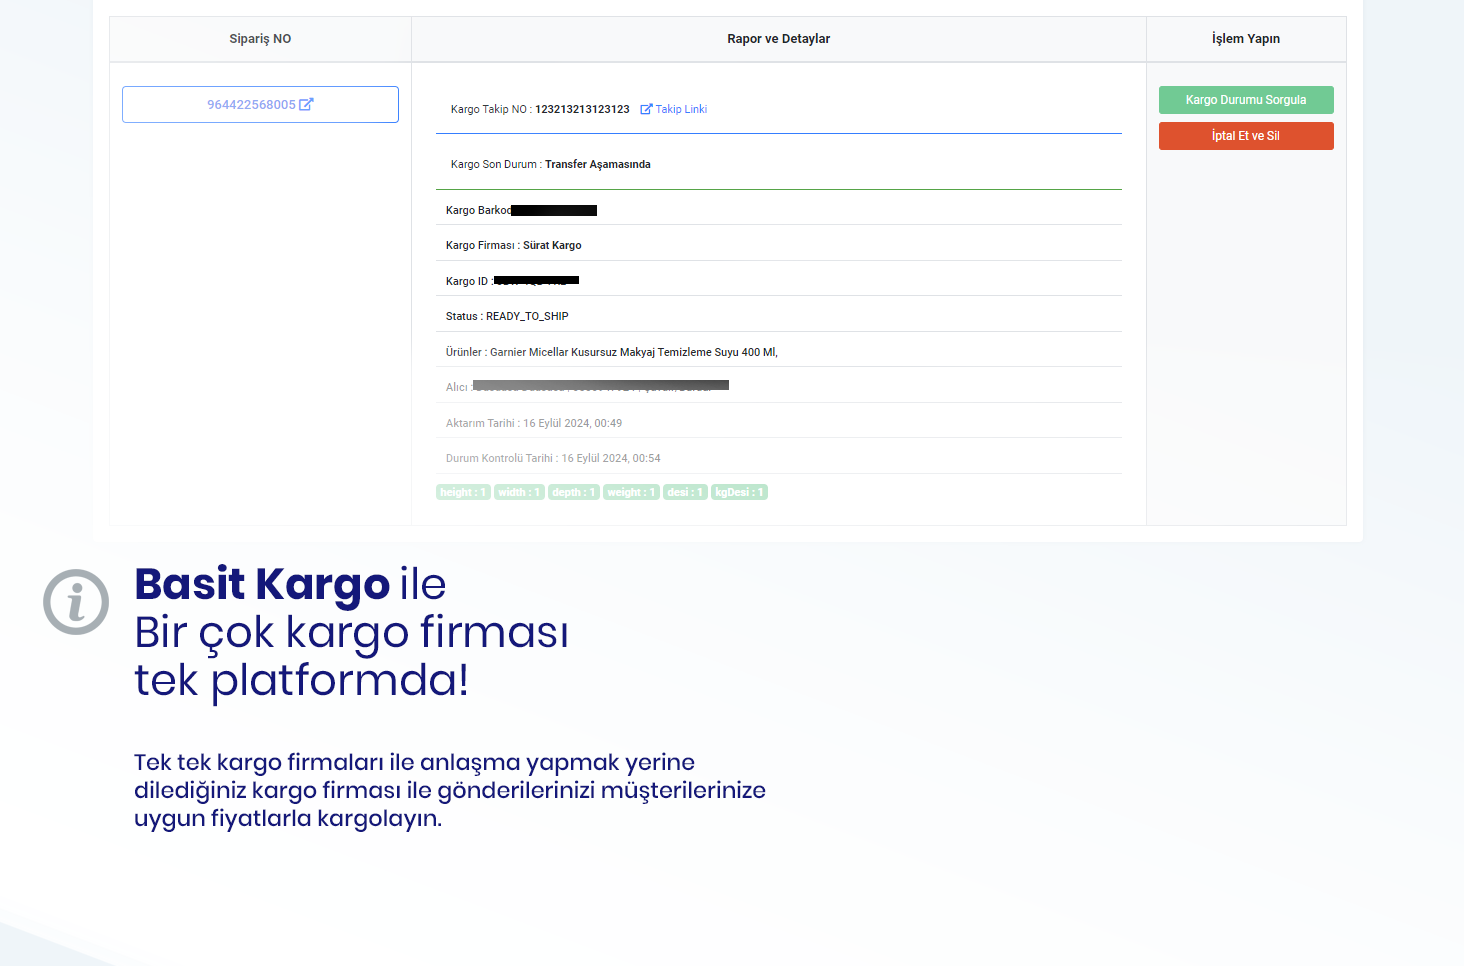This screenshot has height=966, width=1464.
Task: Click the tracking number 123213213123123
Action: click(582, 109)
